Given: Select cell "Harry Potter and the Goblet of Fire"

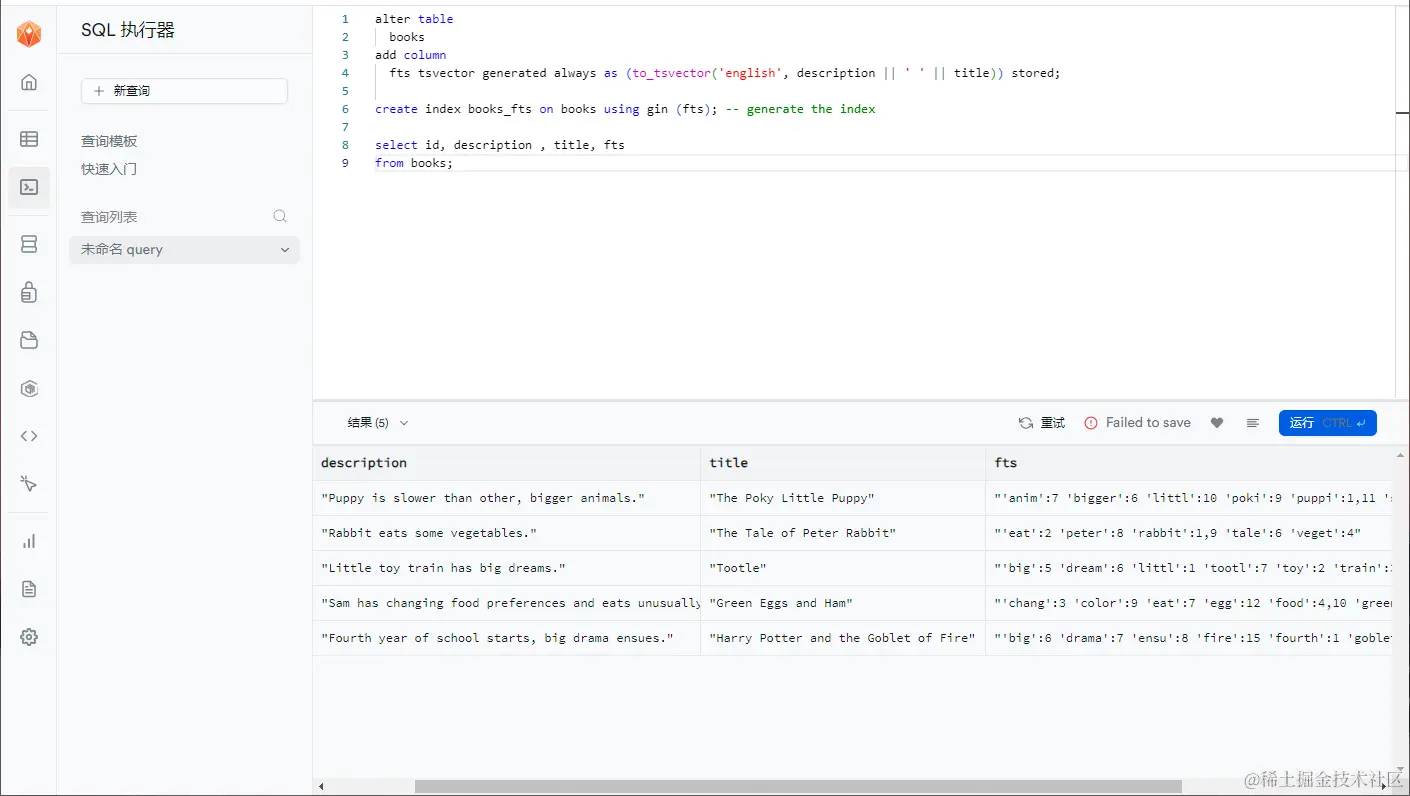Looking at the screenshot, I should pyautogui.click(x=843, y=638).
